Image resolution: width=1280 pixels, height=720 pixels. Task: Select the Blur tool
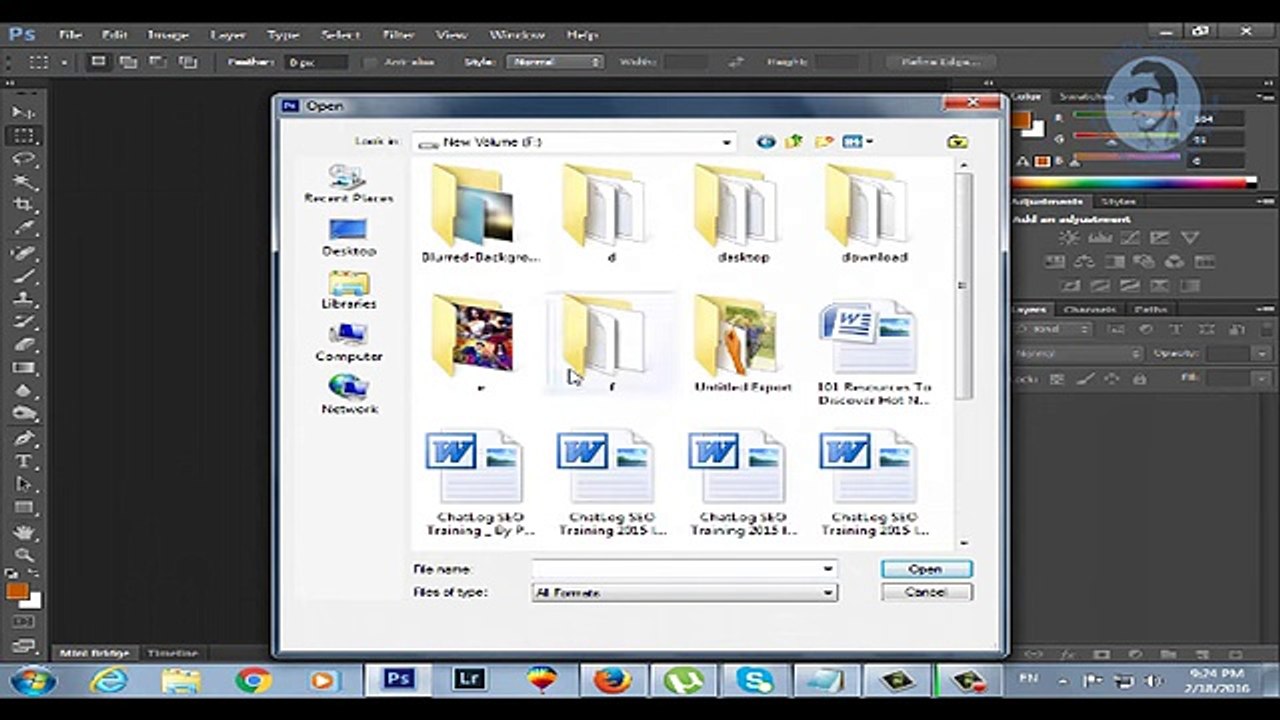click(x=24, y=391)
